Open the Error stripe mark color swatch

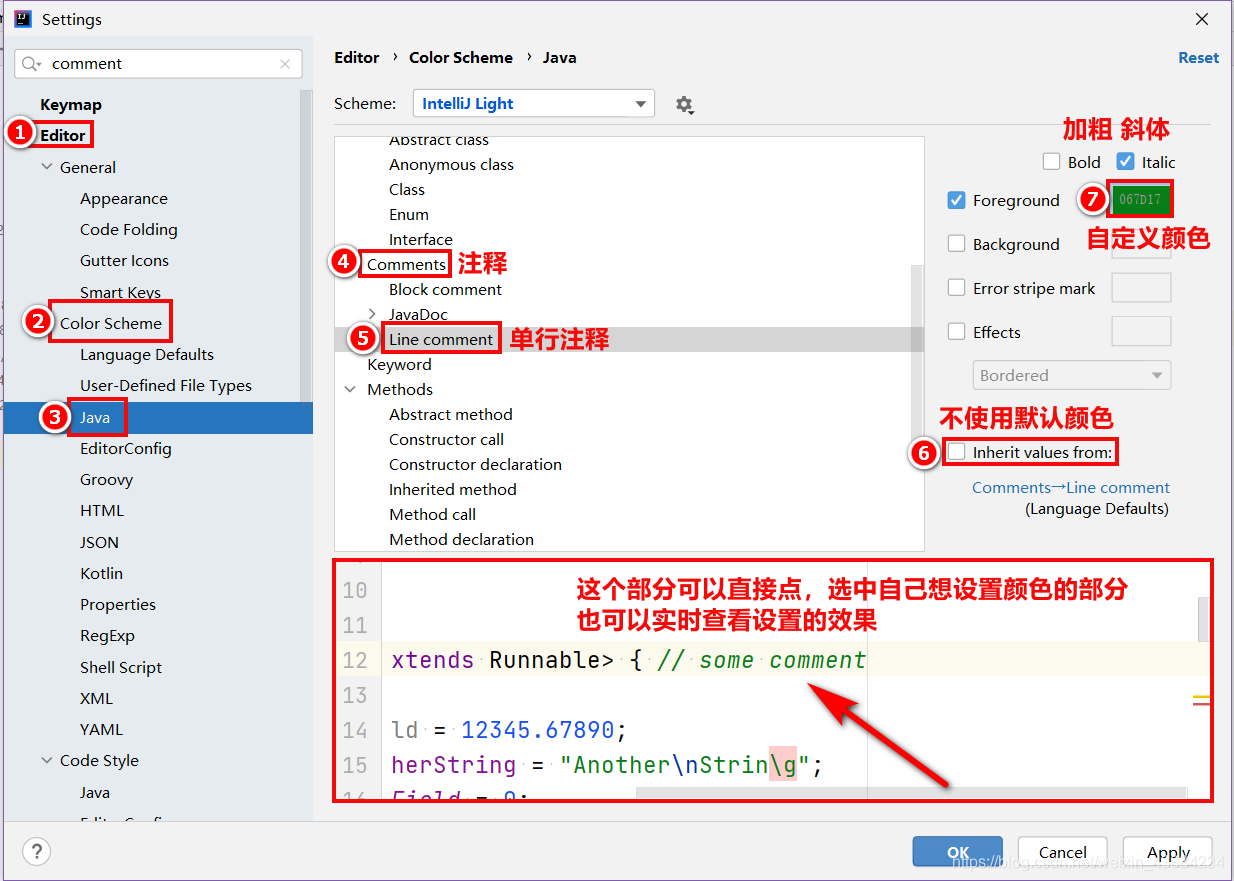pos(1141,288)
